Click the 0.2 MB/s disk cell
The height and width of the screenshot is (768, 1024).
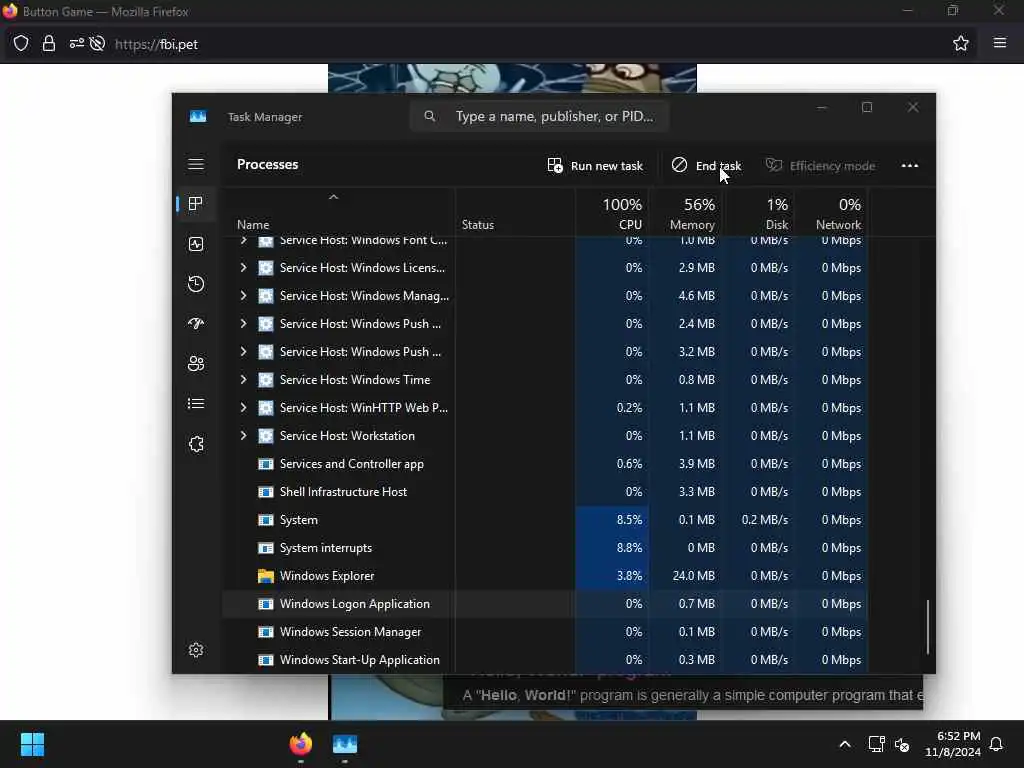click(x=759, y=520)
